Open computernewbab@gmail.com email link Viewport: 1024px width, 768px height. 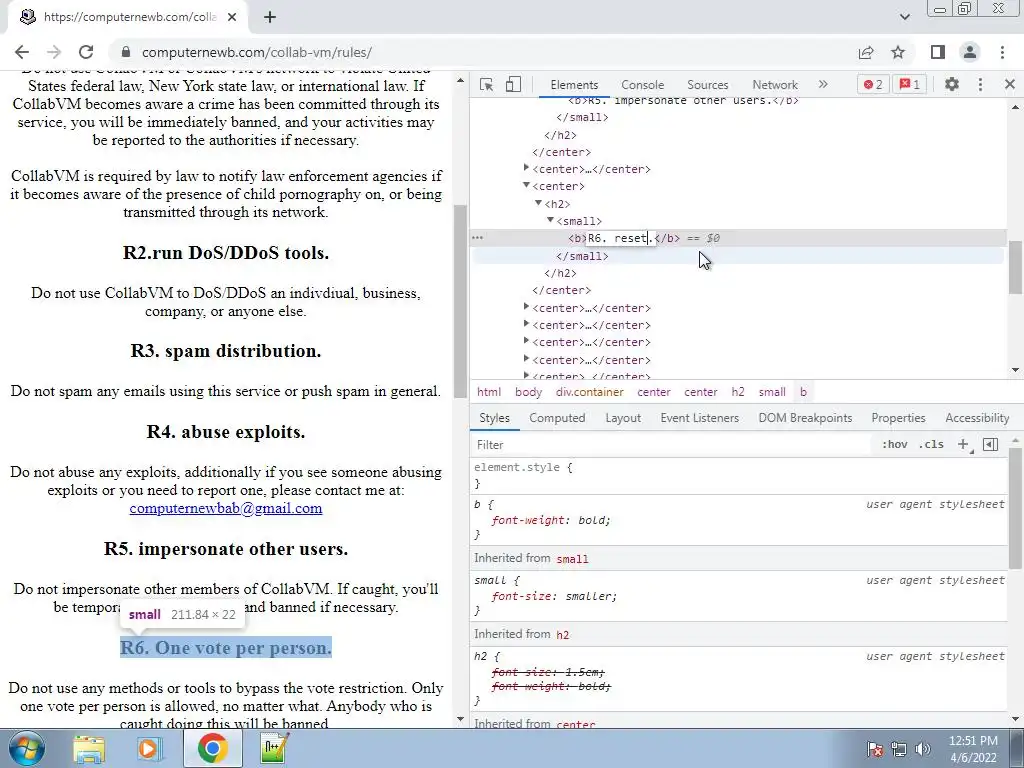coord(226,508)
